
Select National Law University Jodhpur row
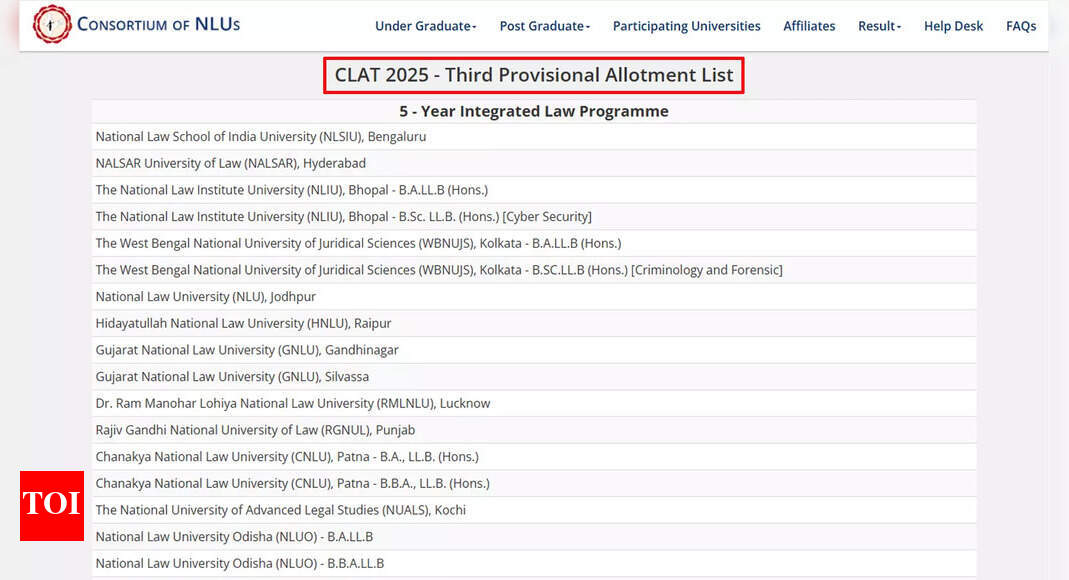(205, 297)
